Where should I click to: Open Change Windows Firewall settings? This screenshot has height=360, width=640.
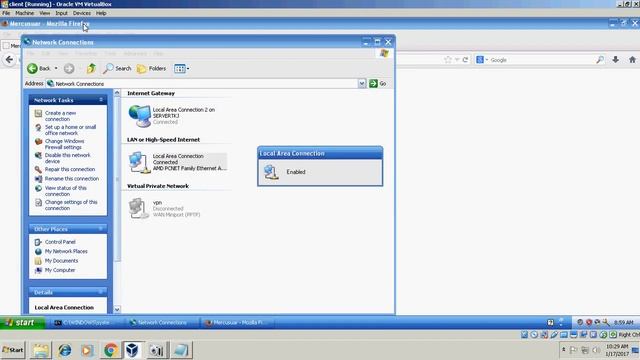[64, 144]
